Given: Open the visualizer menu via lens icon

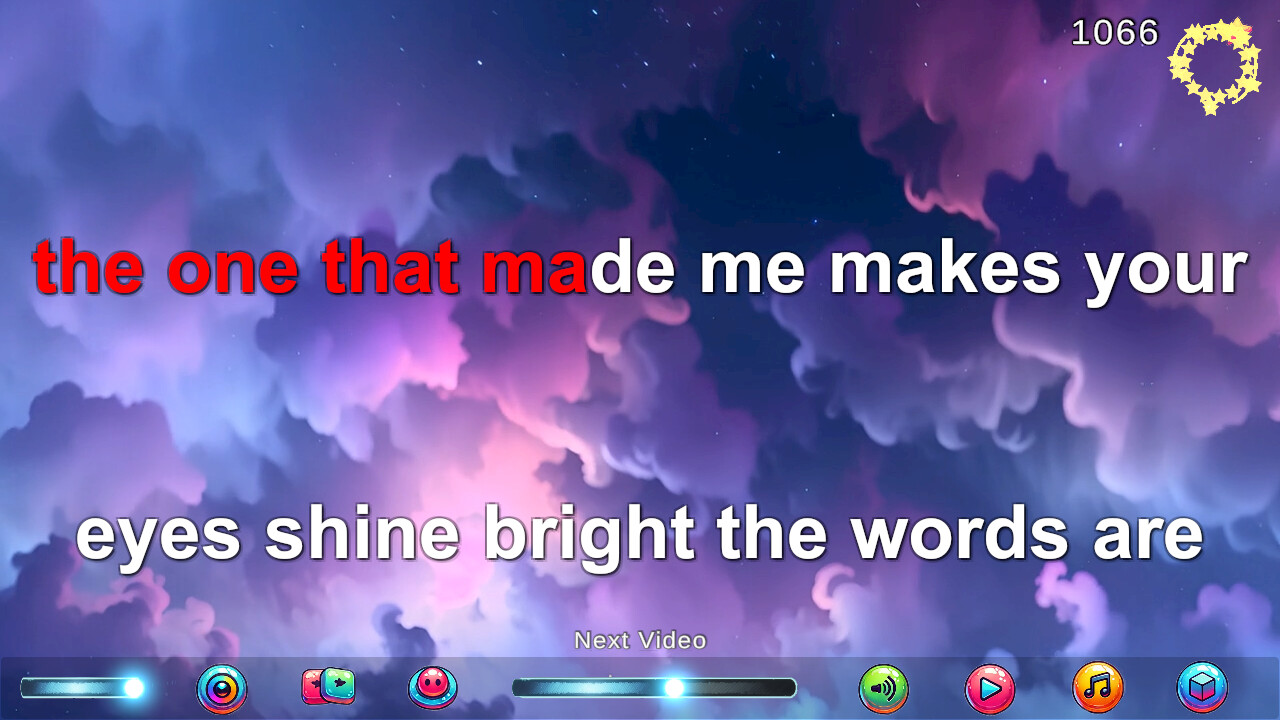Looking at the screenshot, I should point(222,688).
